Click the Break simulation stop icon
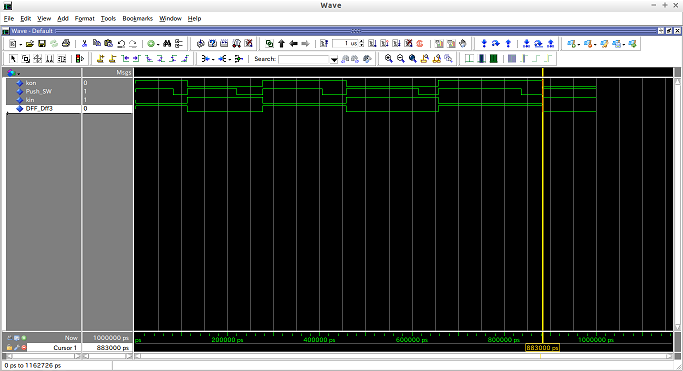The image size is (683, 371). [420, 44]
